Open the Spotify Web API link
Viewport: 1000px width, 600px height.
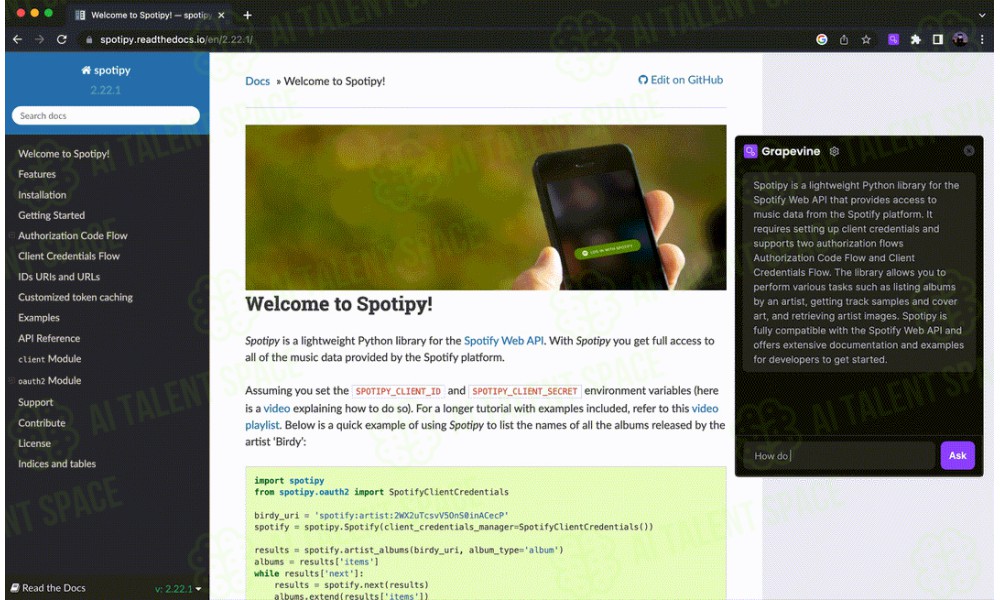(x=504, y=340)
